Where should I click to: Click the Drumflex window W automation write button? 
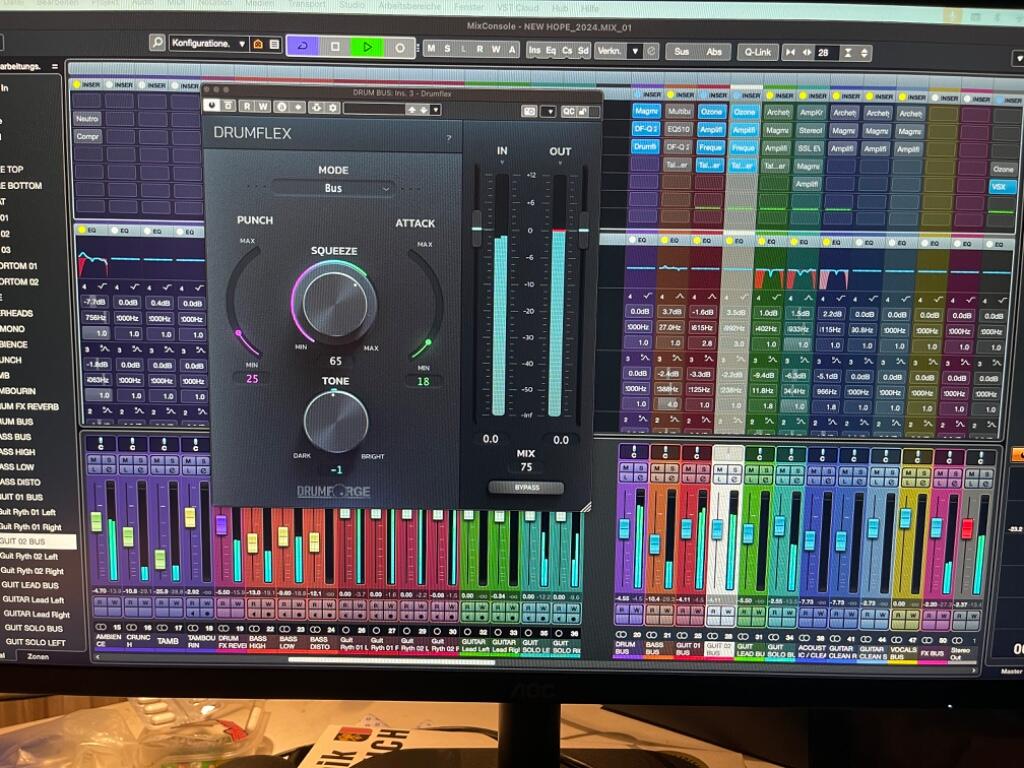pyautogui.click(x=263, y=106)
